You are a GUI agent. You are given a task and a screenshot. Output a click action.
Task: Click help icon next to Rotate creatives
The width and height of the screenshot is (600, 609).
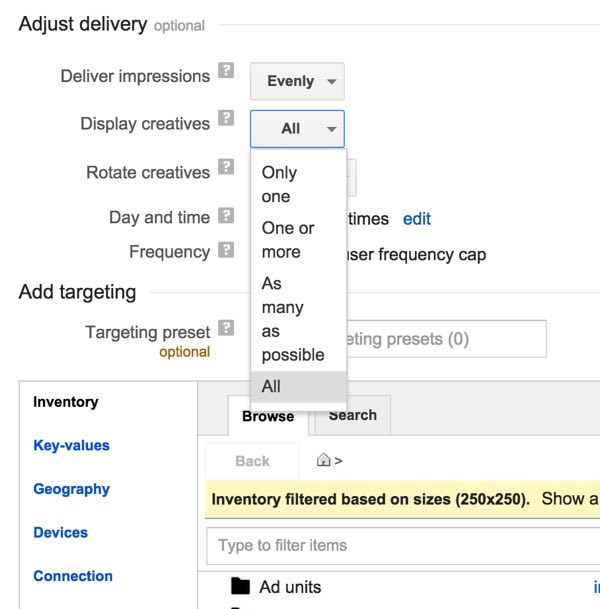[x=227, y=168]
